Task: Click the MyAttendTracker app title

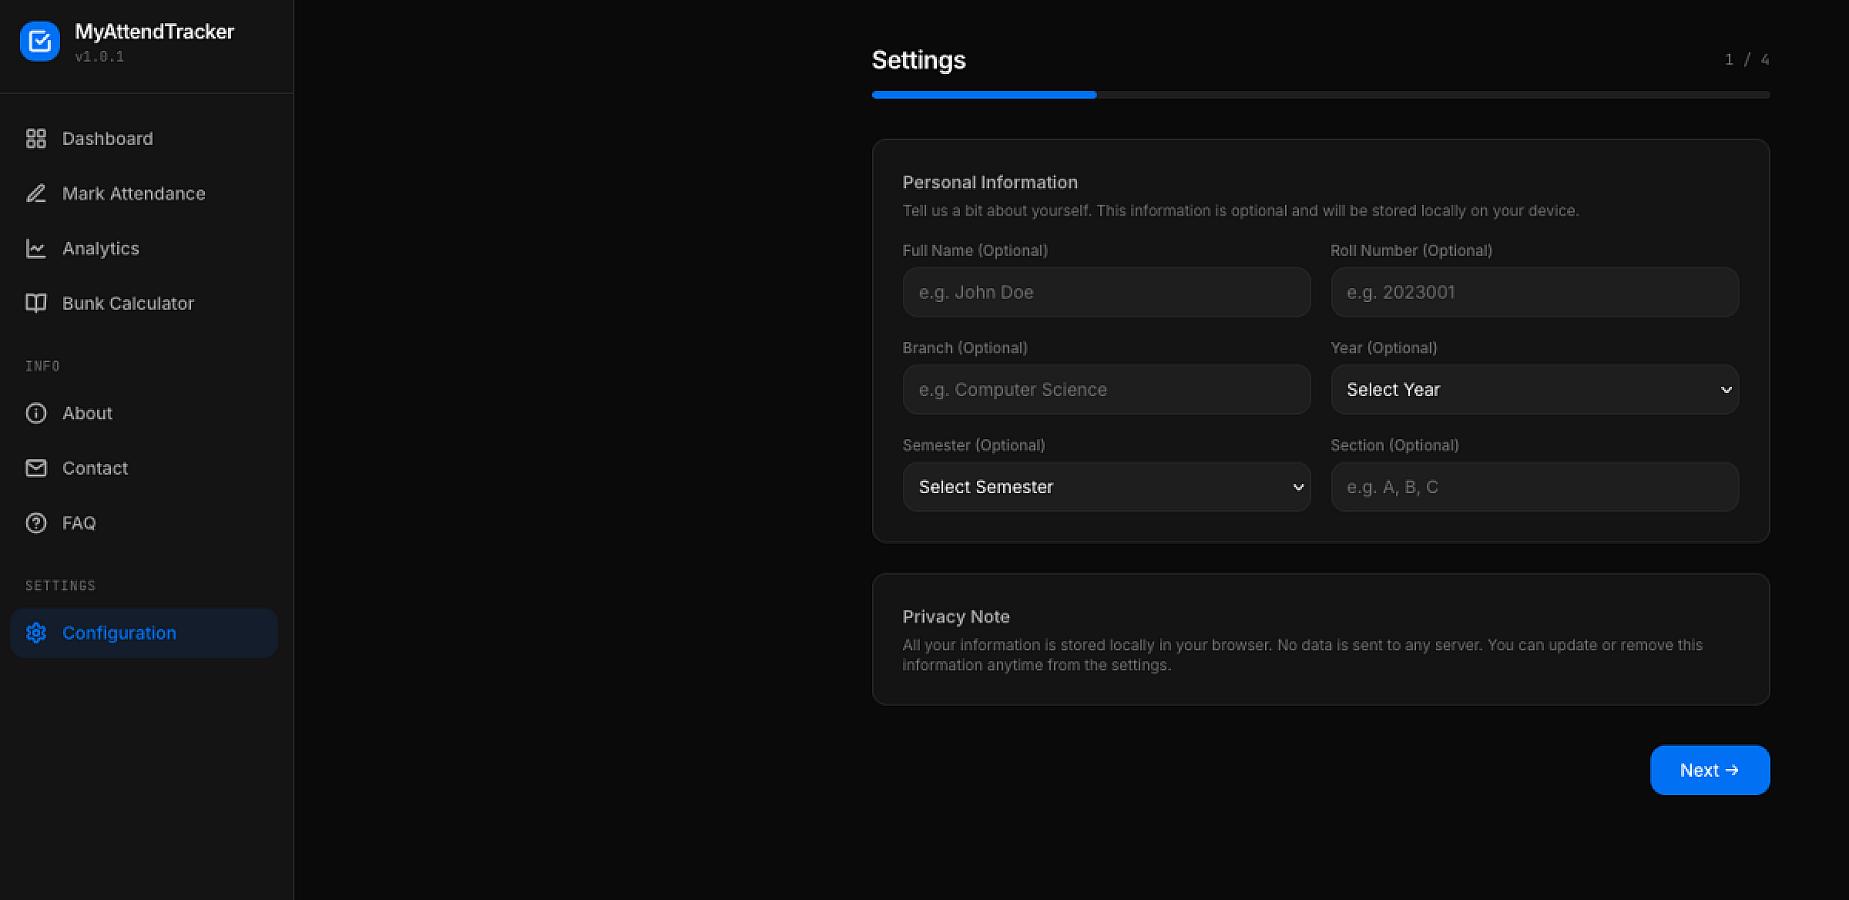Action: [154, 32]
